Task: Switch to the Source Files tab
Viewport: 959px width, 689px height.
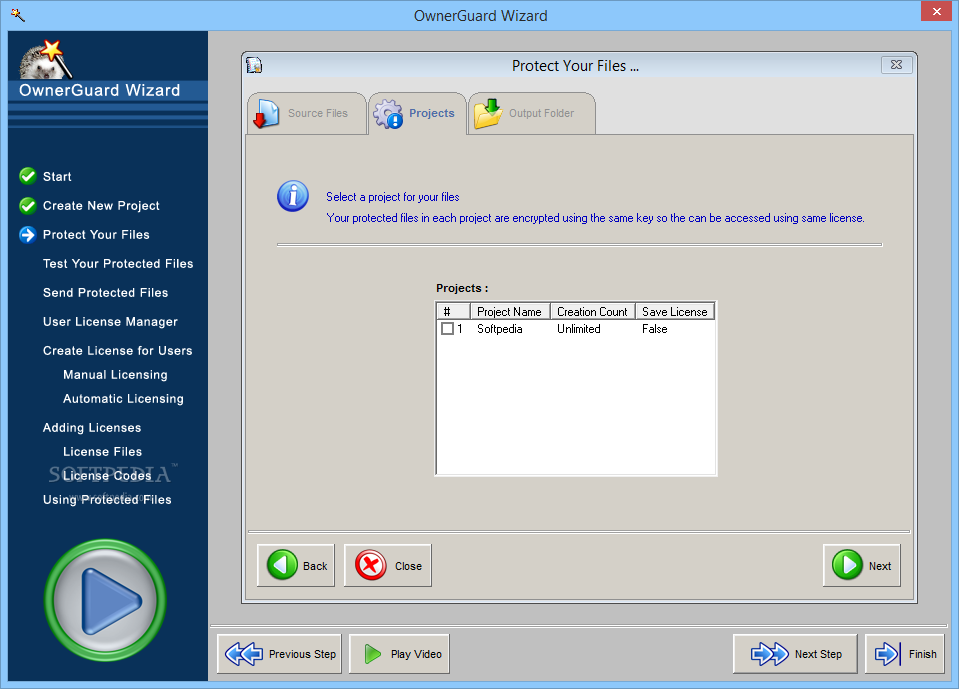Action: pyautogui.click(x=306, y=114)
